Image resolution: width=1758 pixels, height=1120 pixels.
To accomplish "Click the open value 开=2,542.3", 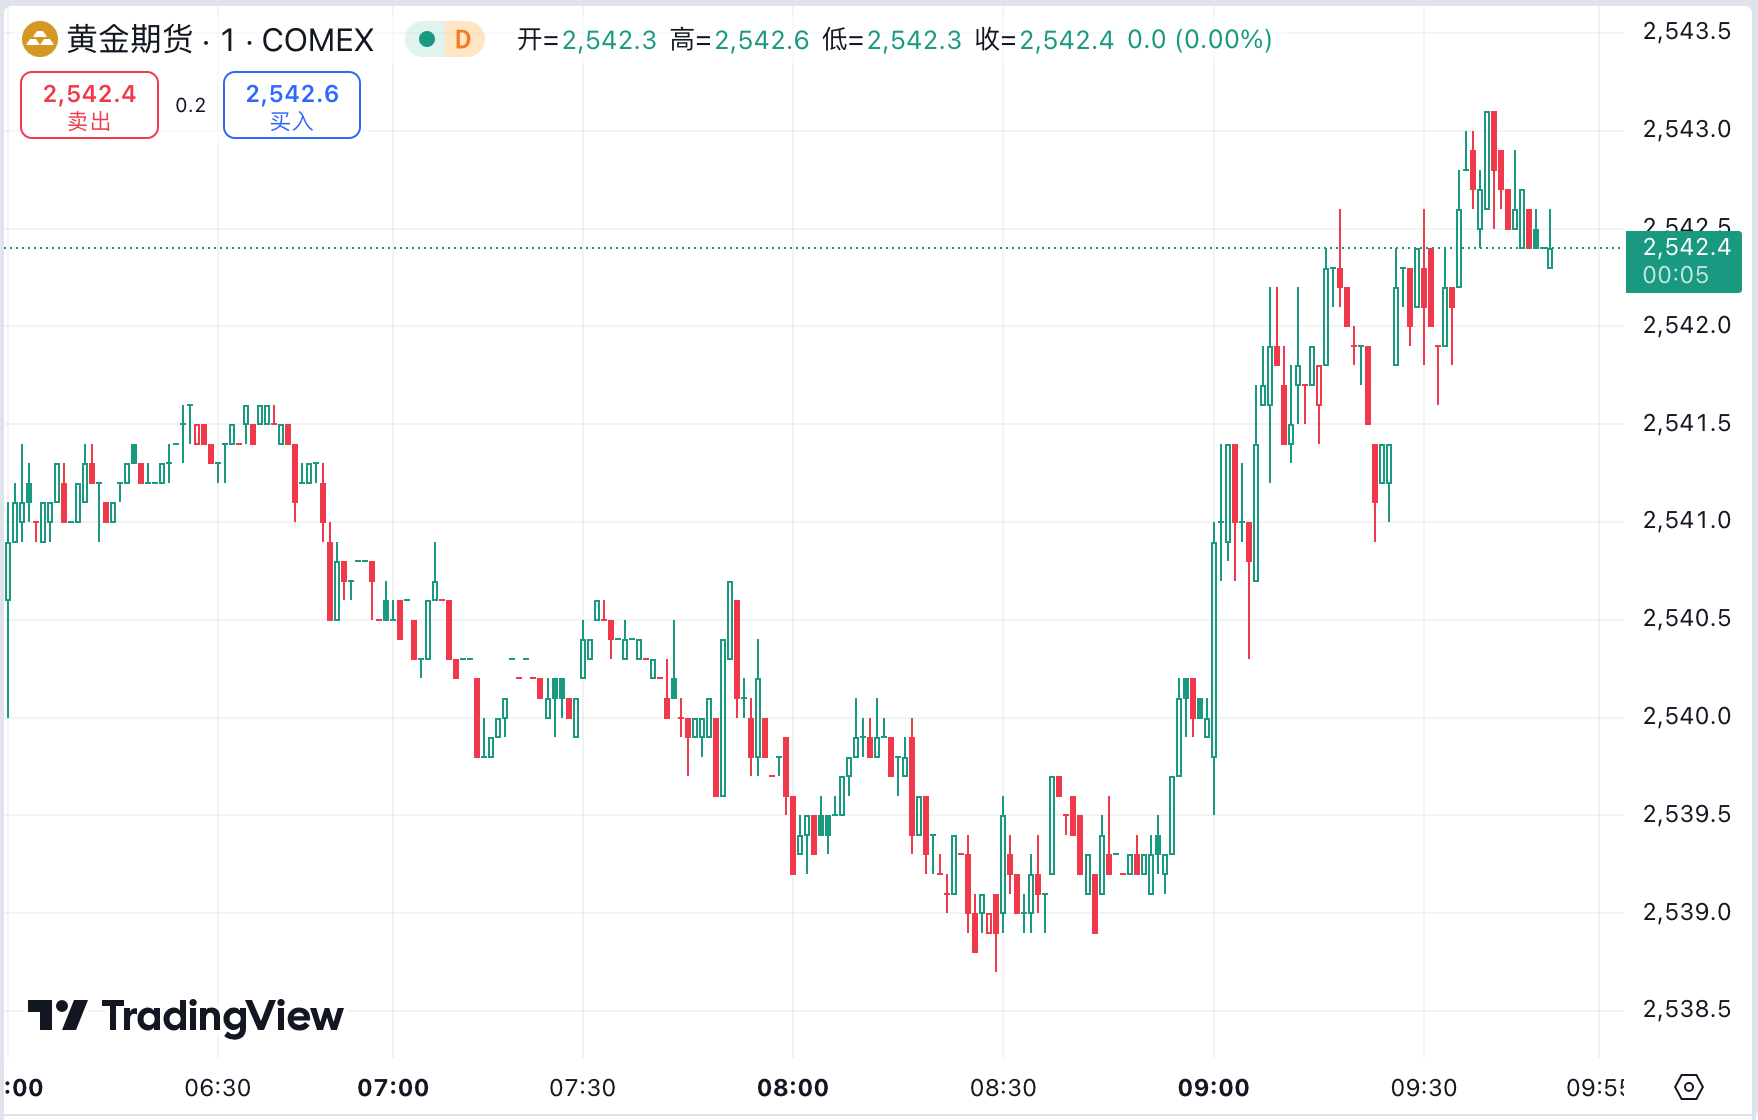I will [x=587, y=40].
